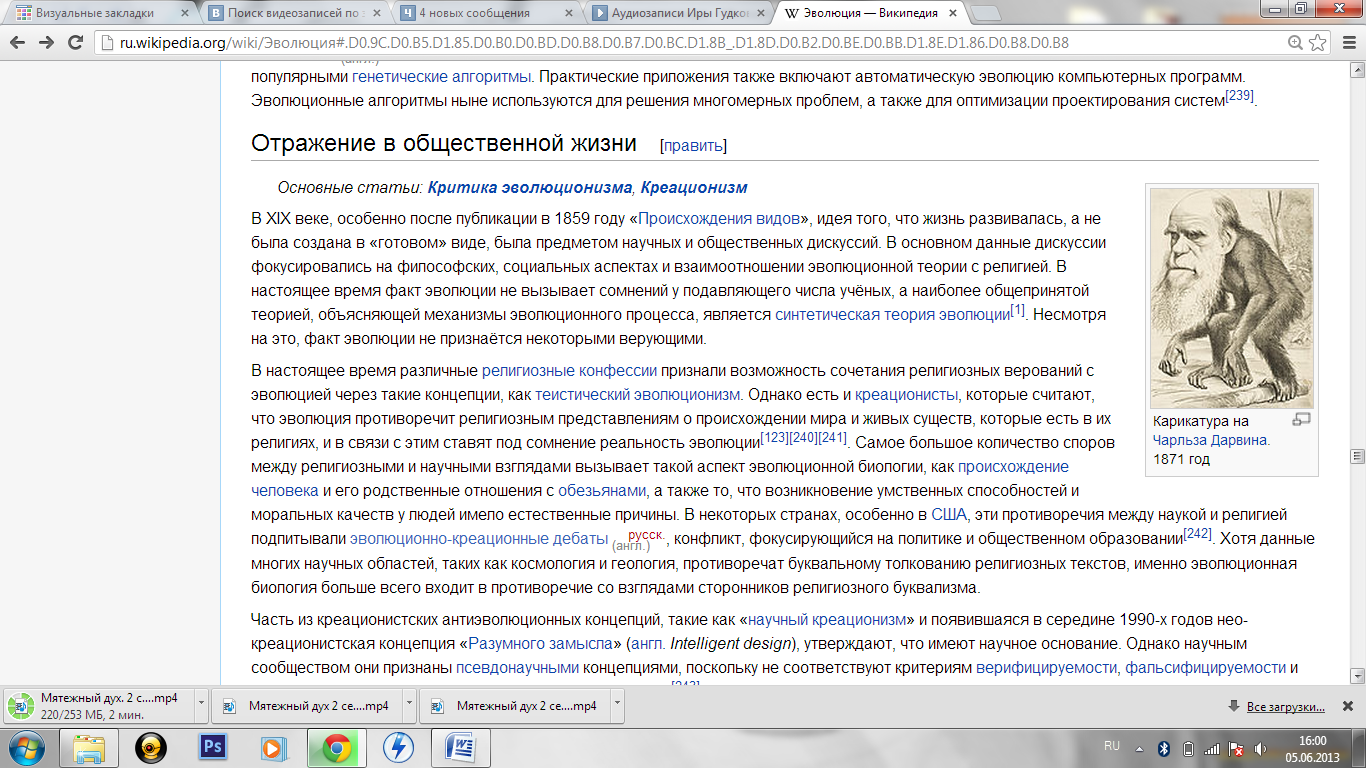Open the network signal tray icon
Screen dimensions: 1366x768
[x=1212, y=748]
